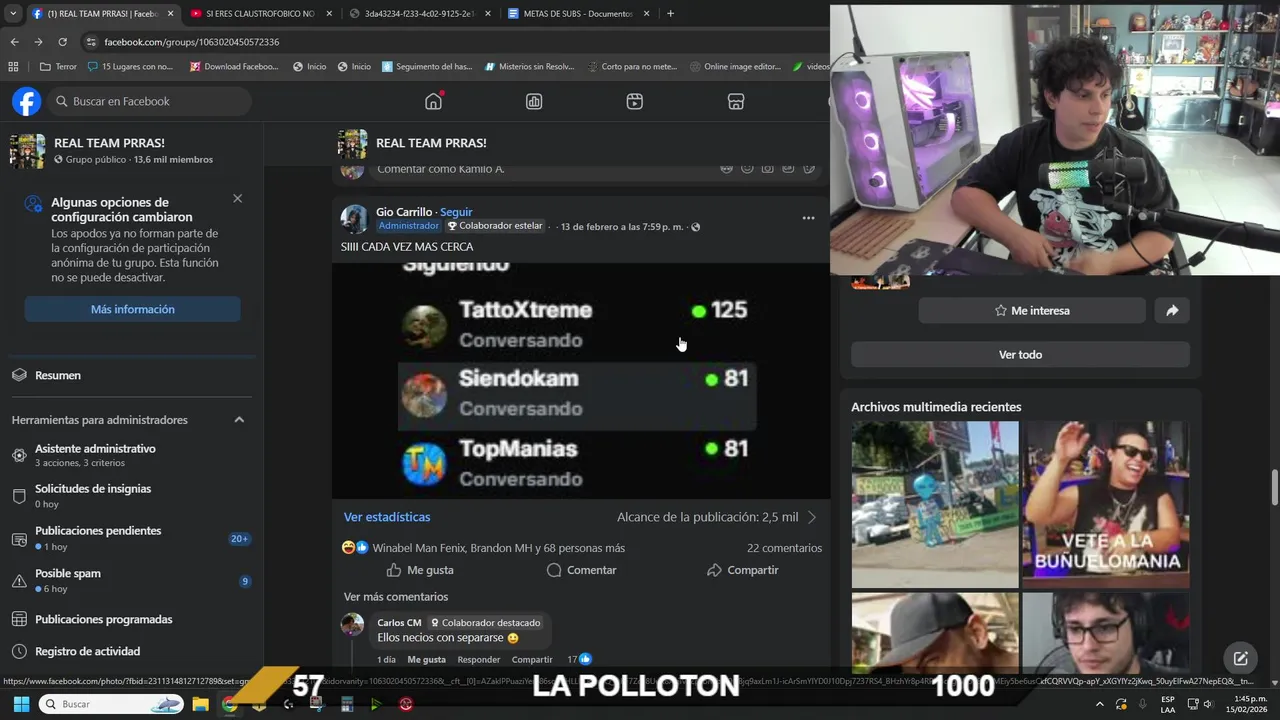Click the Buscar en Facebook search field
This screenshot has height=720, width=1280.
pyautogui.click(x=149, y=101)
